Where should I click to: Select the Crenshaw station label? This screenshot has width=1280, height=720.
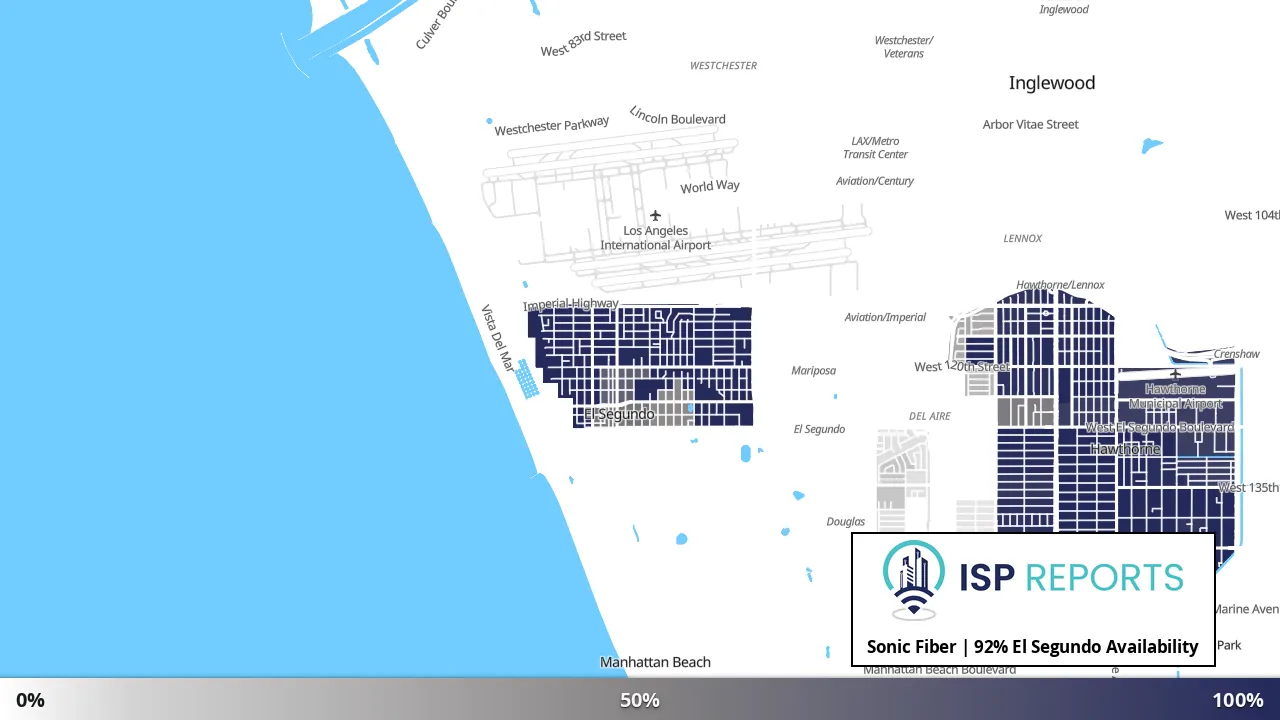[1236, 354]
